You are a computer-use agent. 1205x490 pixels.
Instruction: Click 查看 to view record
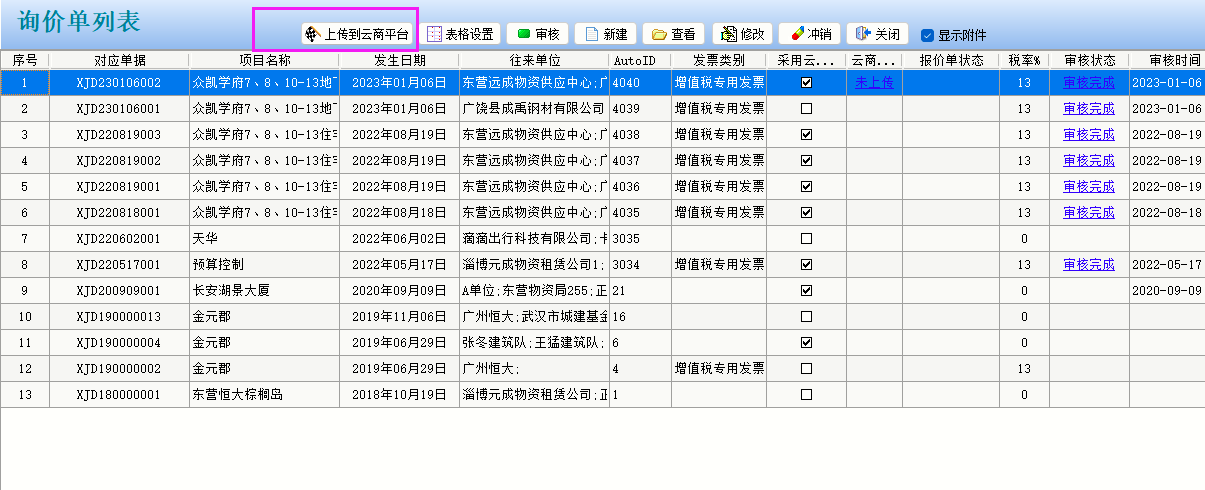(673, 34)
